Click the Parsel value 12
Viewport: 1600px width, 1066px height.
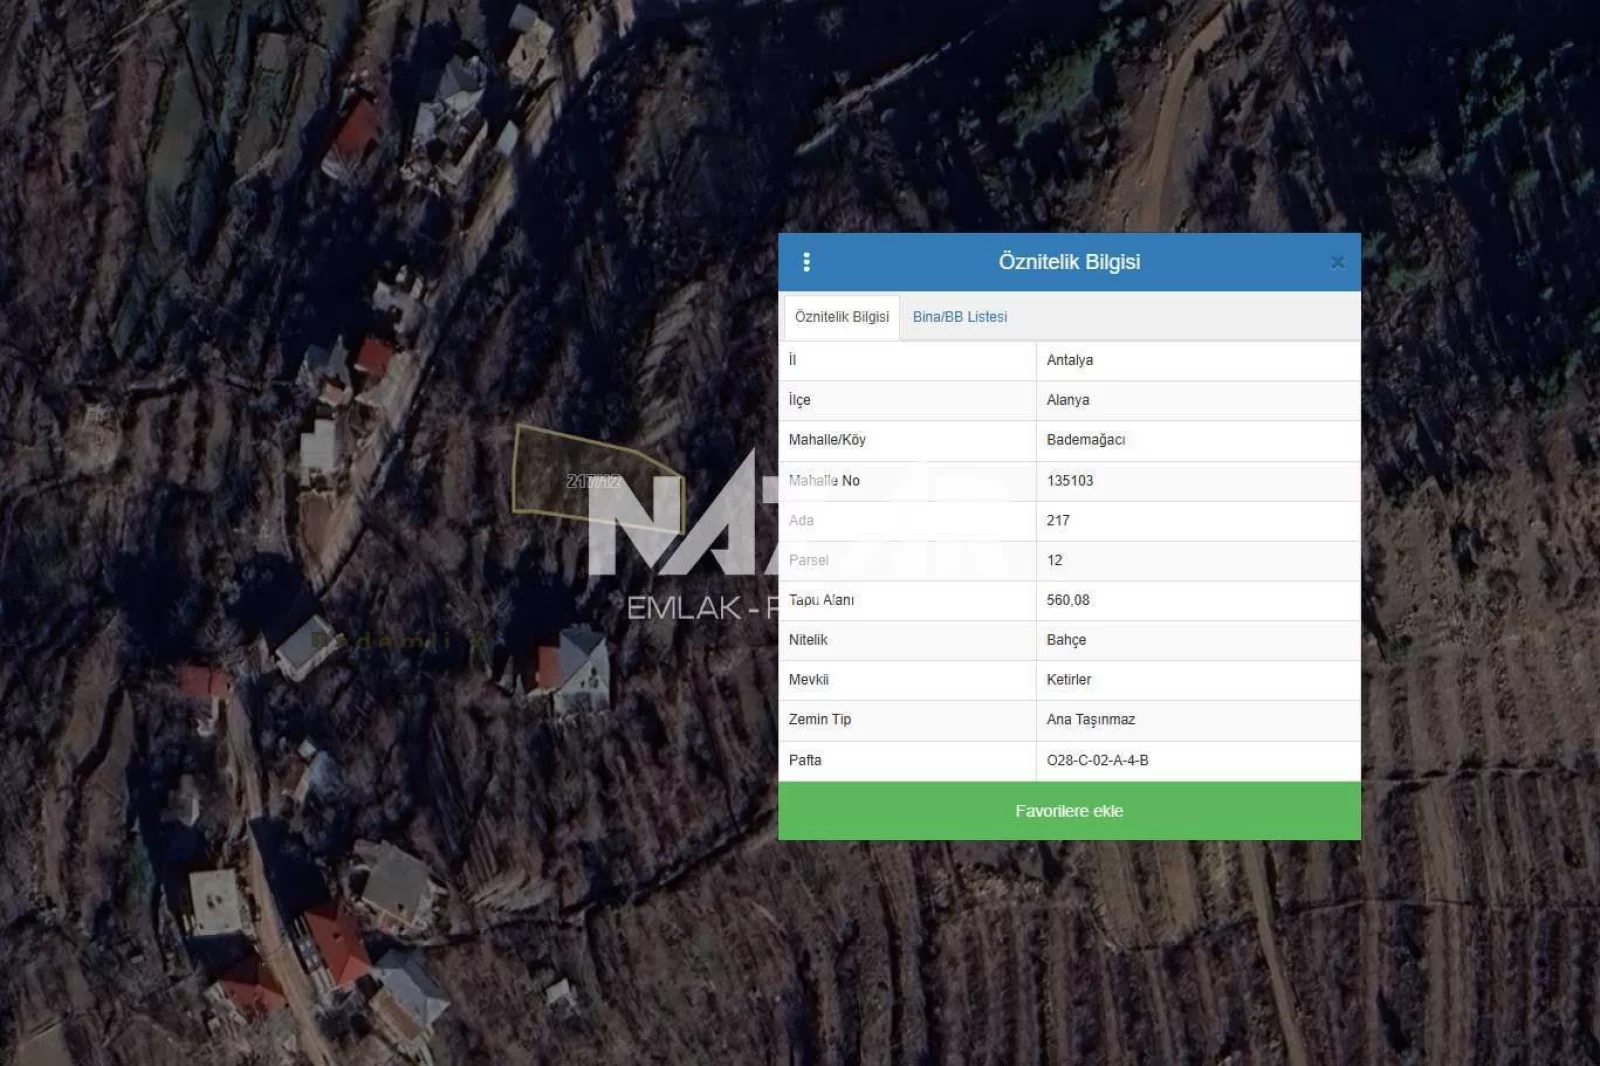[1054, 561]
